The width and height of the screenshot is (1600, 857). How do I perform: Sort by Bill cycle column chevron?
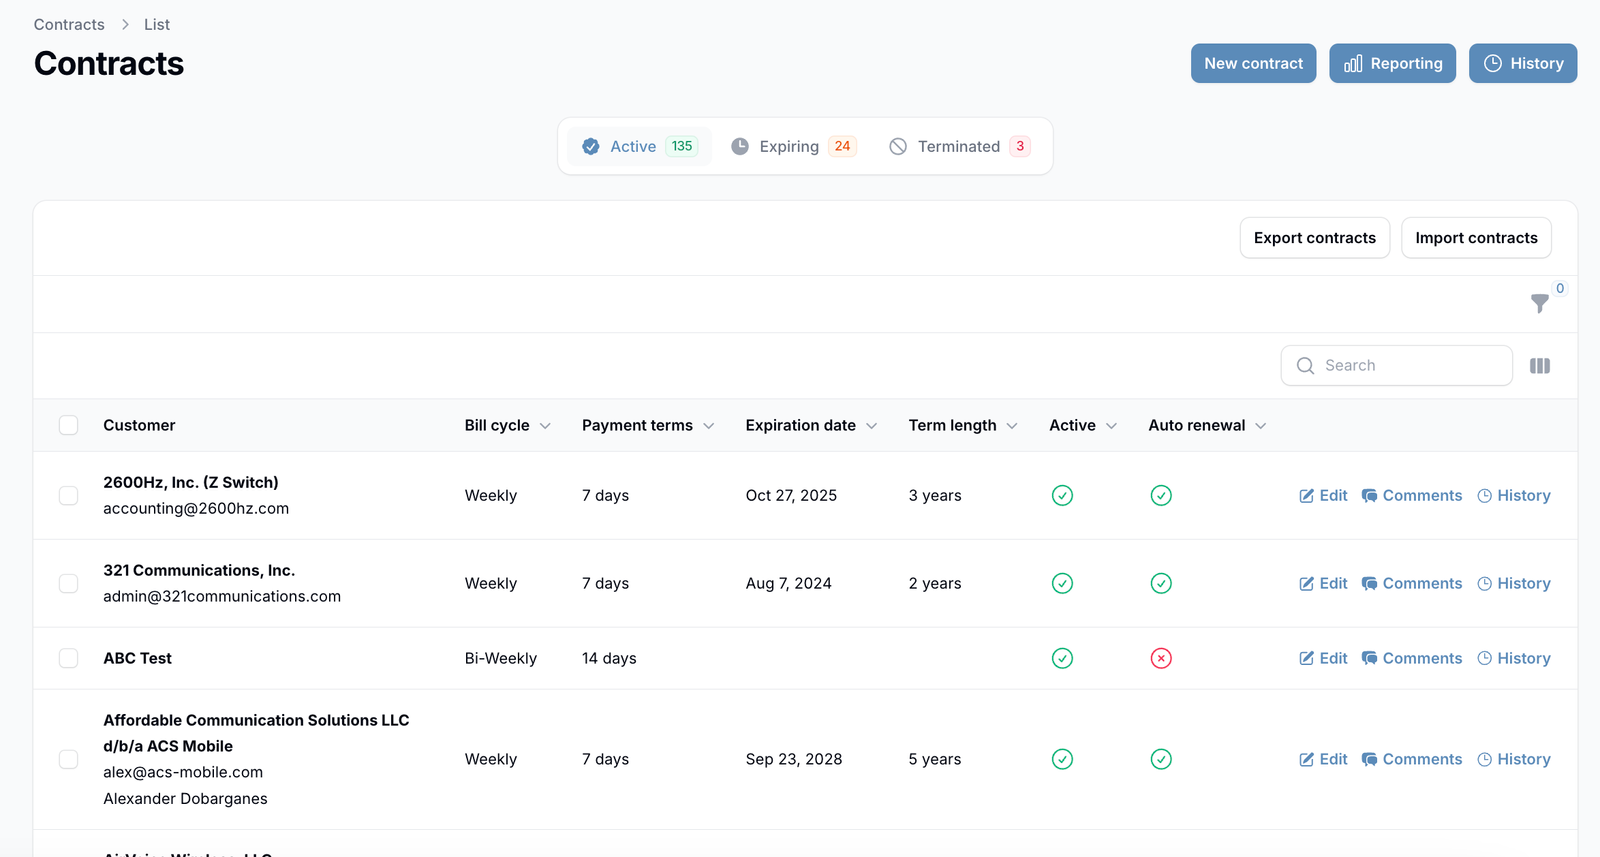point(545,426)
